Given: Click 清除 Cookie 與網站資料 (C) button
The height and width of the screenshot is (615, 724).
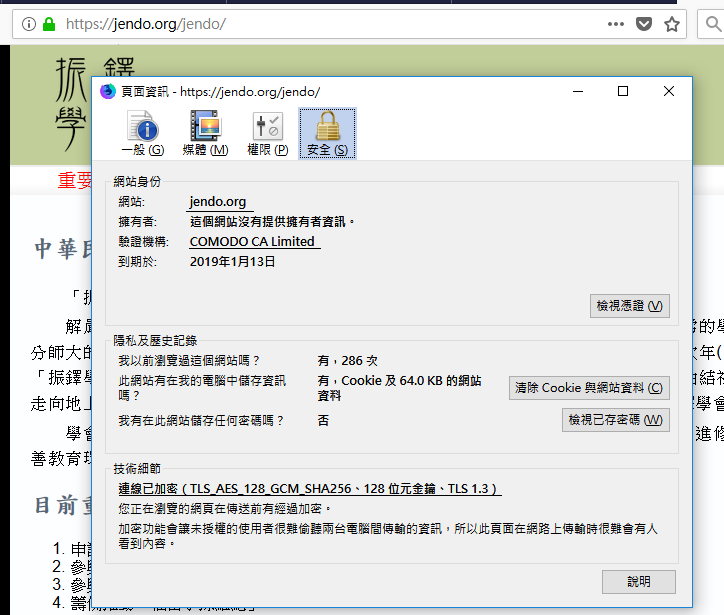Looking at the screenshot, I should (x=589, y=388).
